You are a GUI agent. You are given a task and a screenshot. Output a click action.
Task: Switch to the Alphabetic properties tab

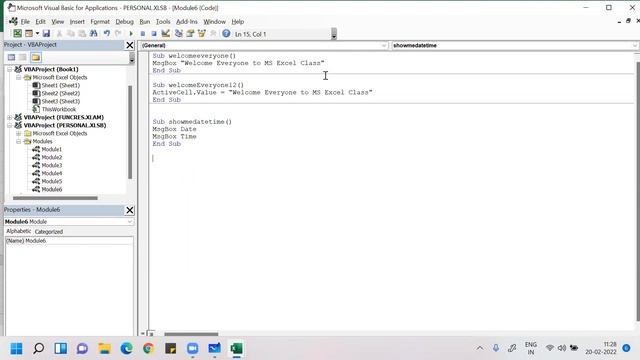pos(18,231)
